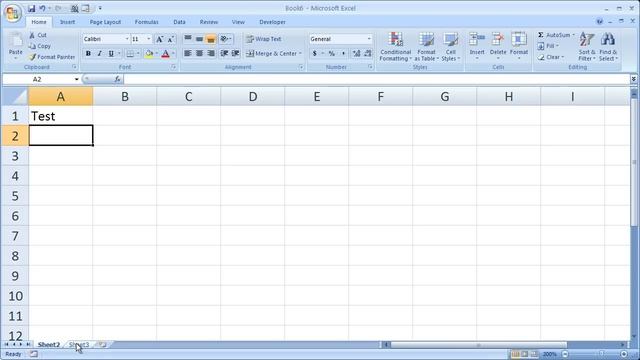Image resolution: width=640 pixels, height=360 pixels.
Task: Click the Paste button
Action: pos(16,46)
